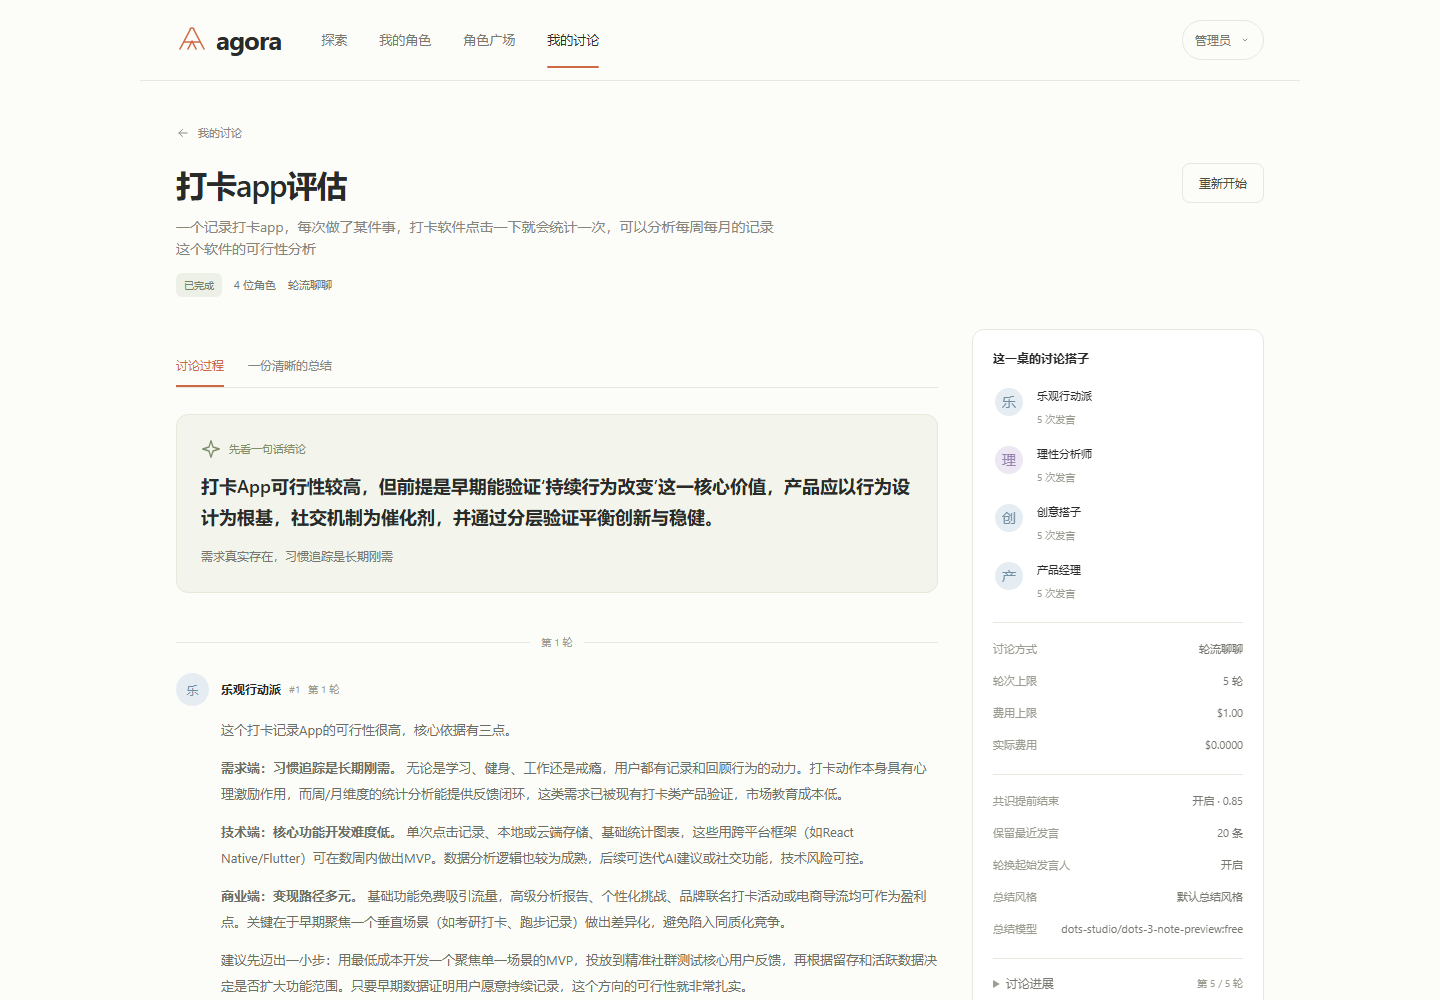Click the page title 打卡app评估

[262, 187]
